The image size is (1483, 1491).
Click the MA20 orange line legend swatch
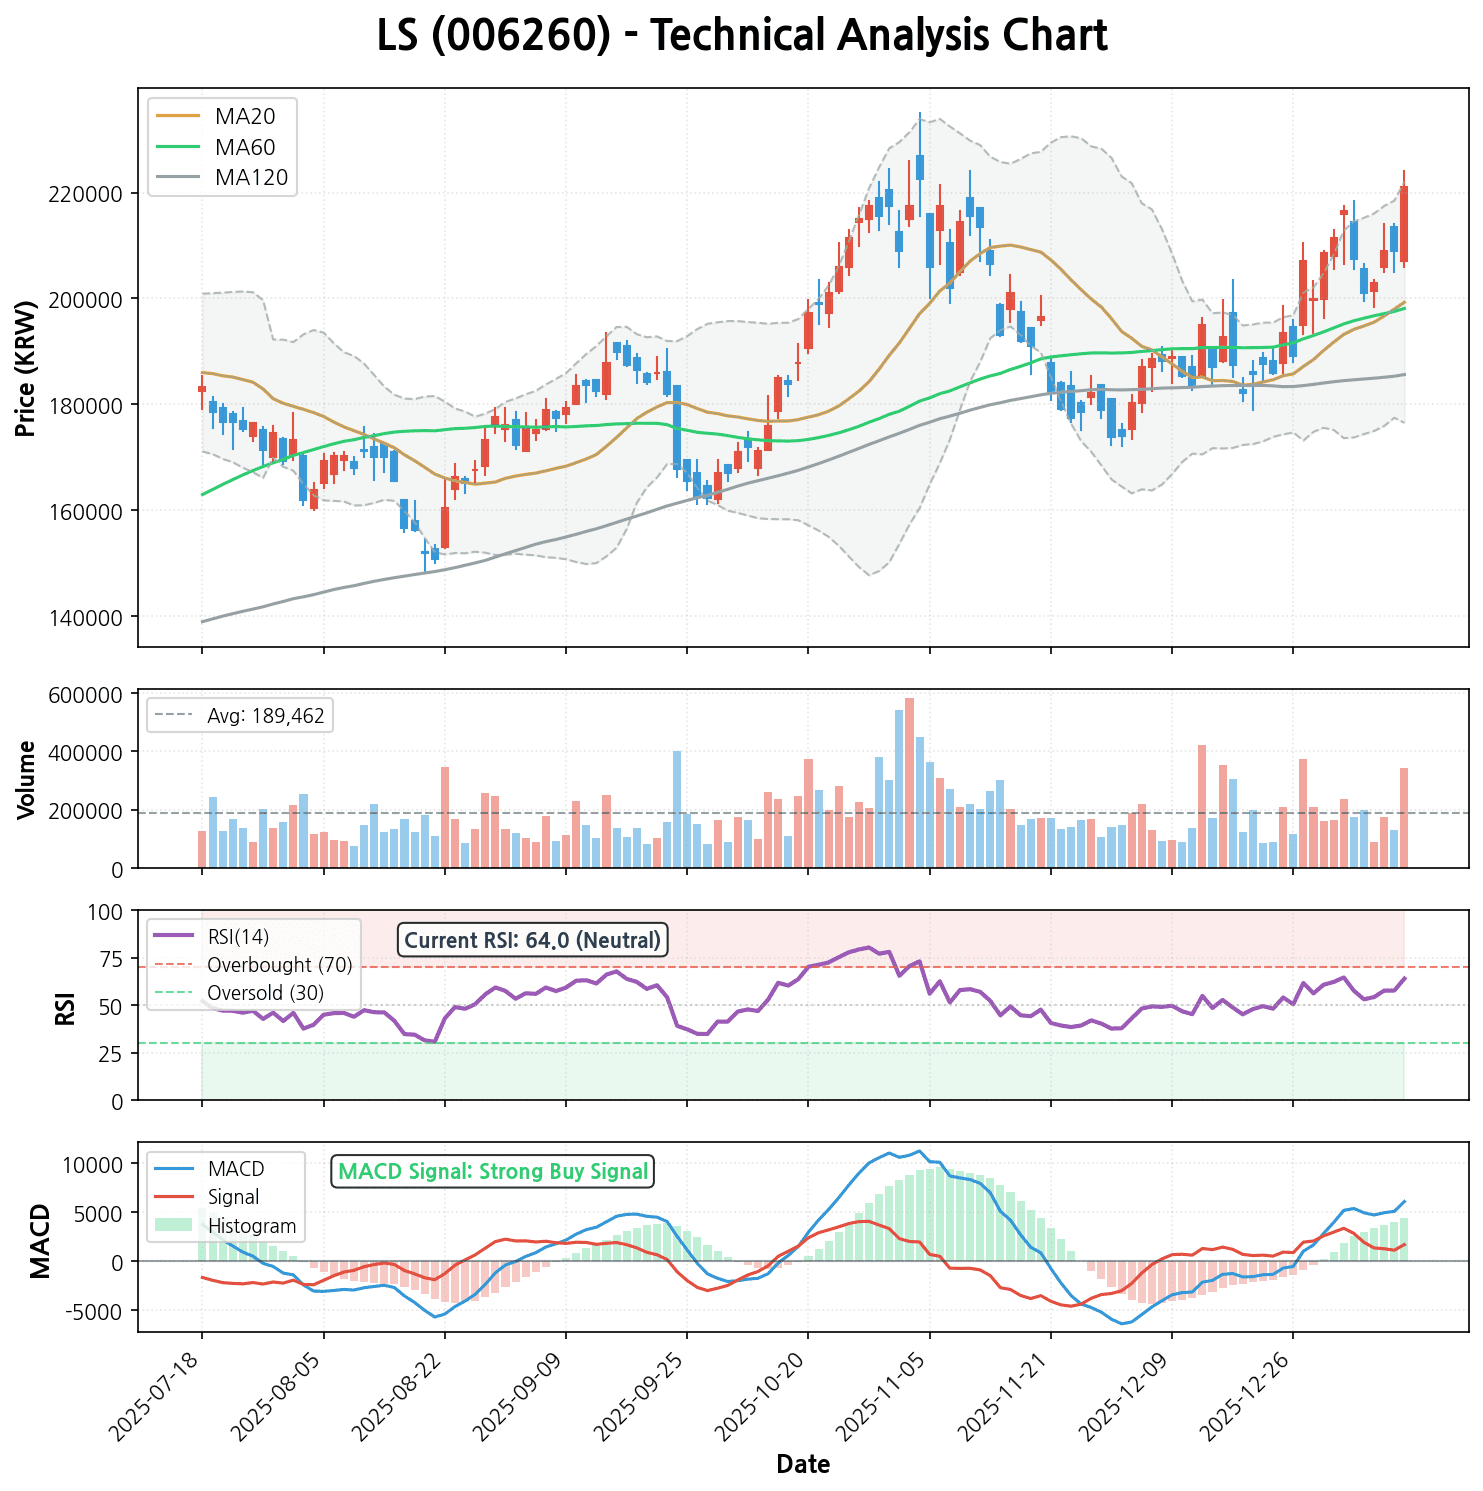[x=180, y=116]
